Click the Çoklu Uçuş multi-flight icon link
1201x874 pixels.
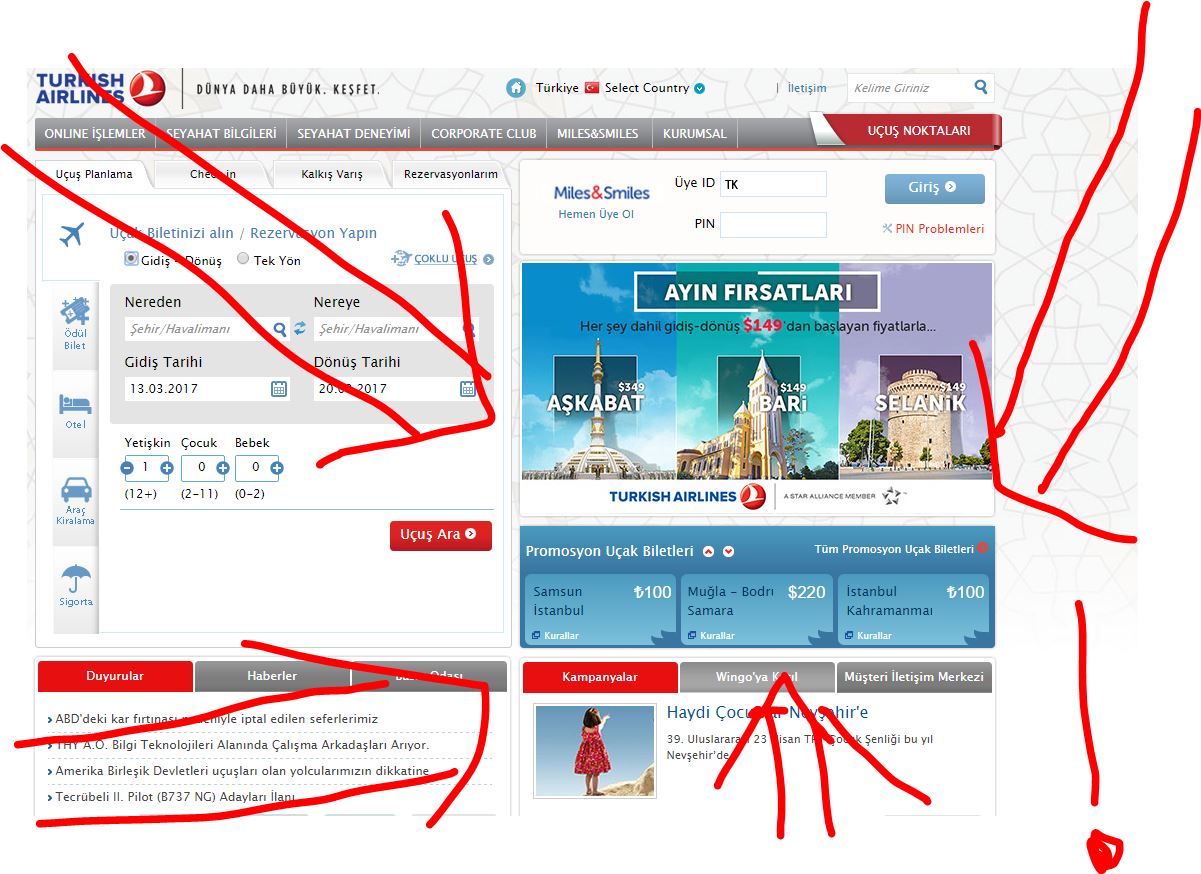point(442,259)
